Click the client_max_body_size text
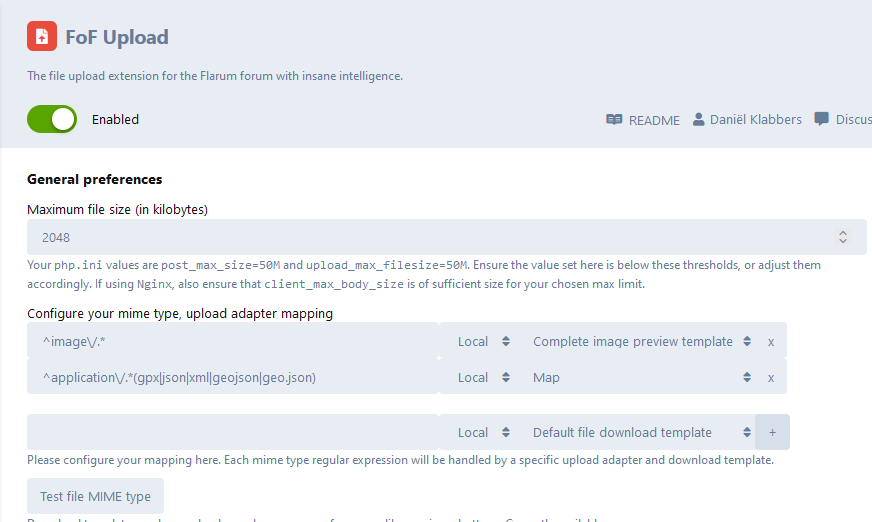Image resolution: width=872 pixels, height=522 pixels. [334, 284]
